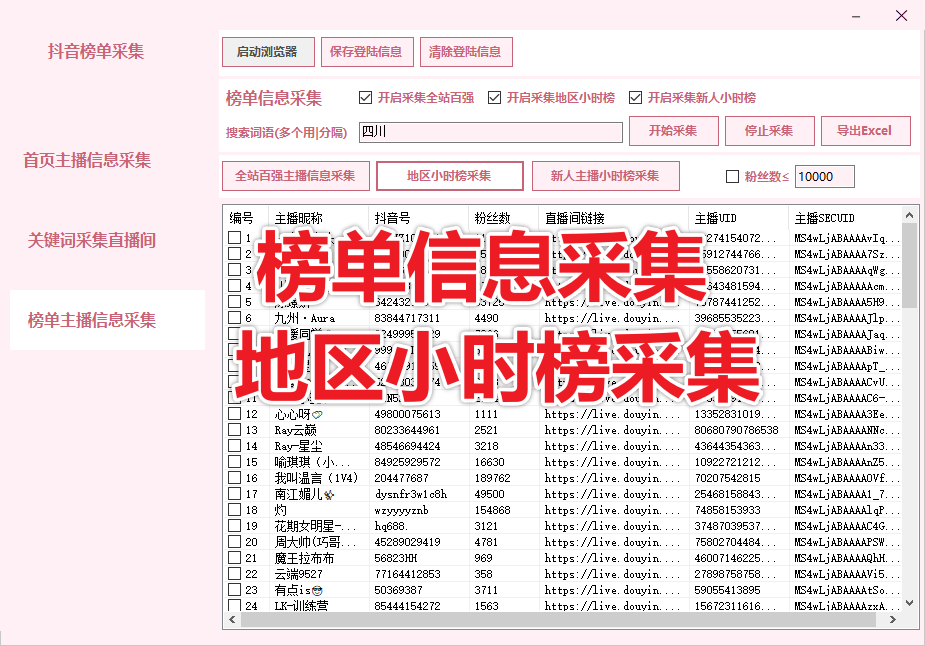Click the 粉丝数 column header
The height and width of the screenshot is (646, 925).
point(493,218)
